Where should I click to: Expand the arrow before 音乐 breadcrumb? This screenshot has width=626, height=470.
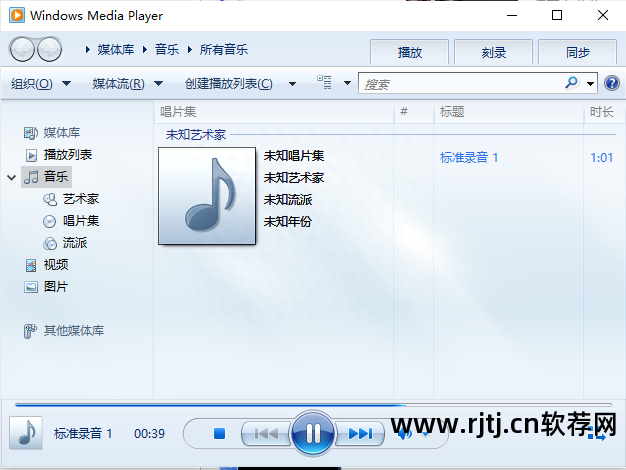145,50
